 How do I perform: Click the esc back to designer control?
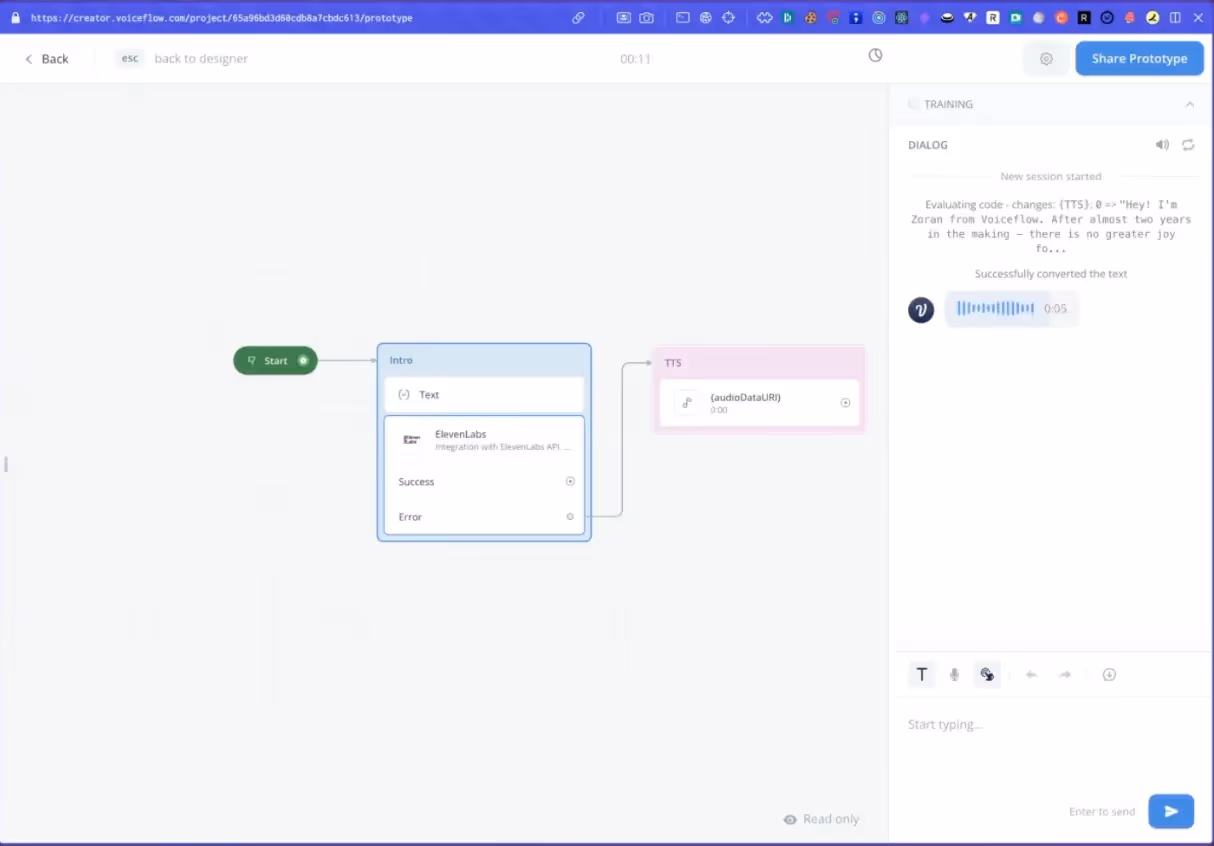(182, 59)
